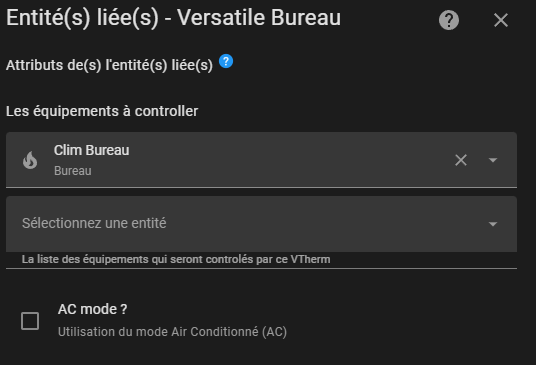Click the separator line below the VTherm helper text
This screenshot has width=536, height=365.
pyautogui.click(x=261, y=269)
